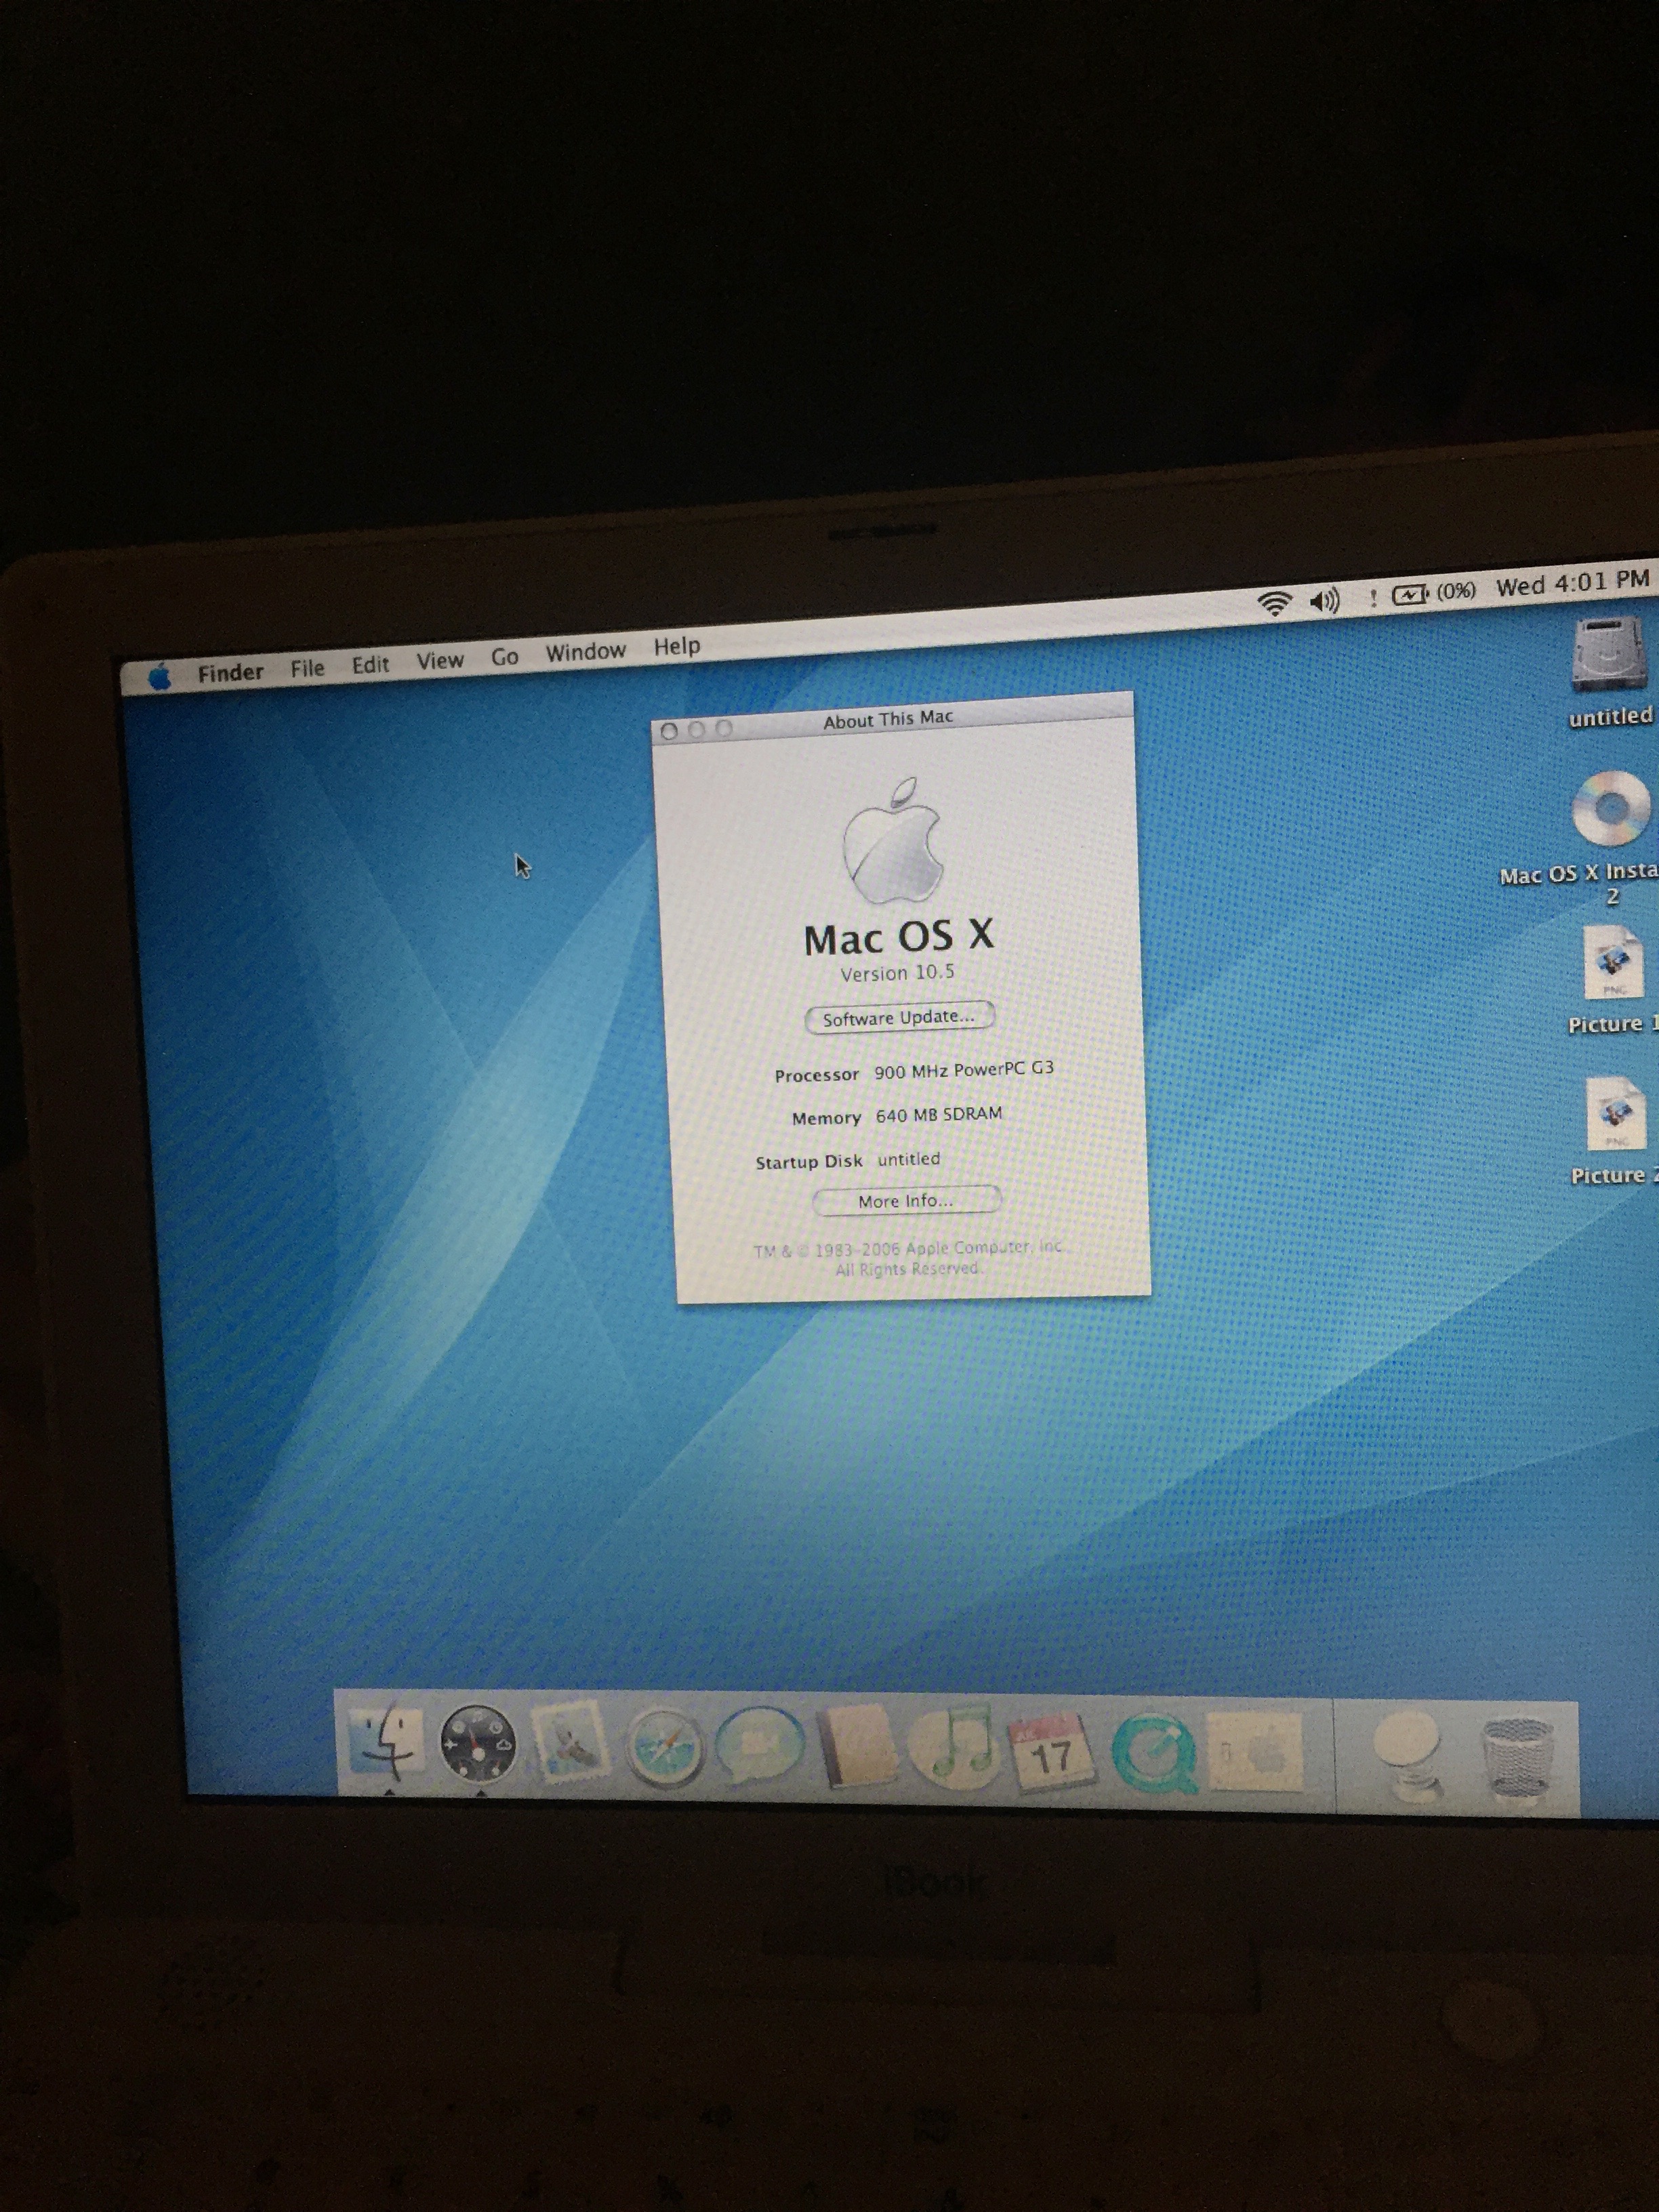Open the Go menu

click(x=504, y=657)
